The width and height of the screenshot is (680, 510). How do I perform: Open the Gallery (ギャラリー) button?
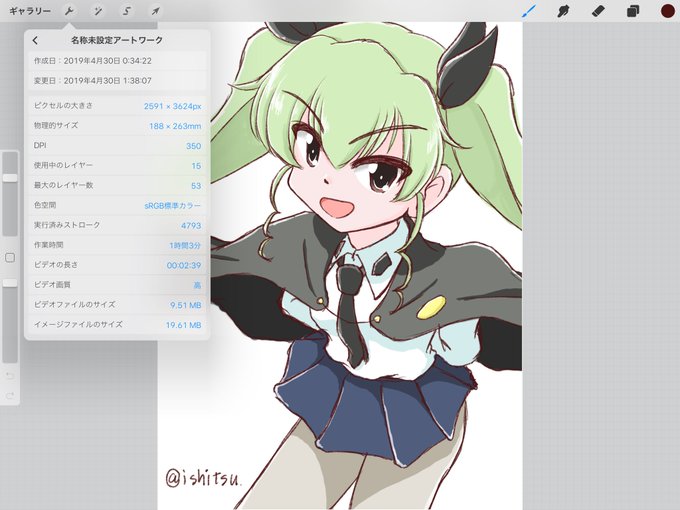pos(30,11)
